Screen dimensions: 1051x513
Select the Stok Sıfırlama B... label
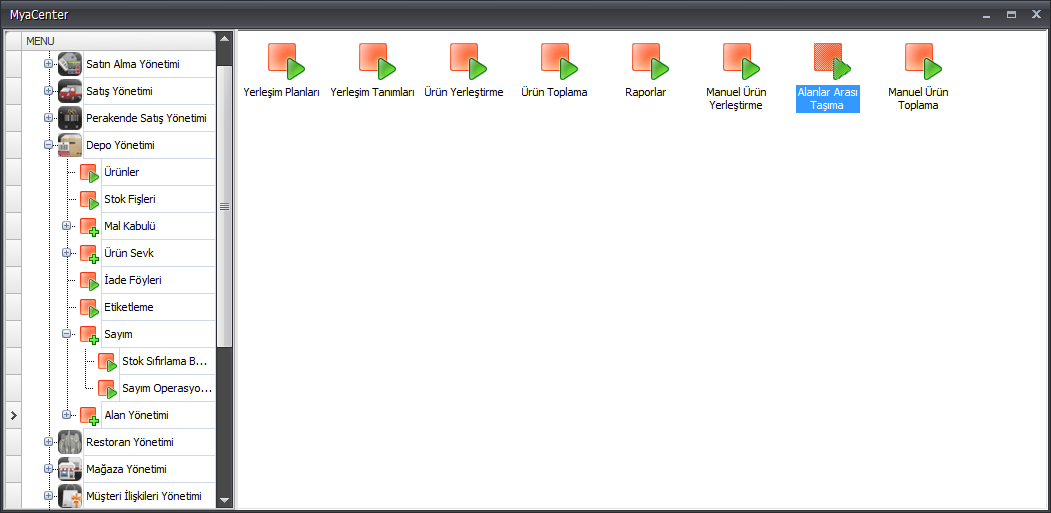pos(164,361)
